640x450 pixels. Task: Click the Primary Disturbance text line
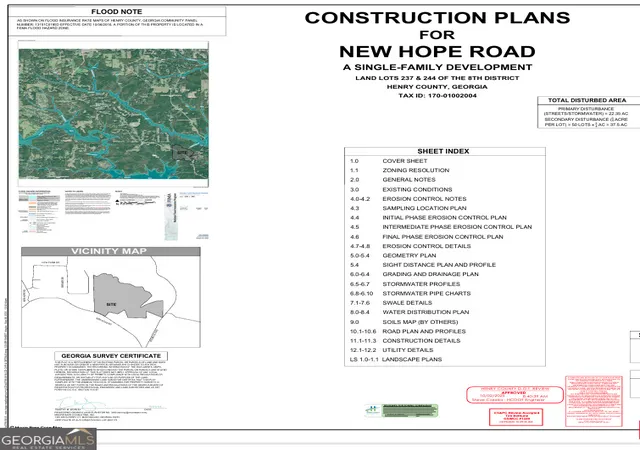coord(586,111)
